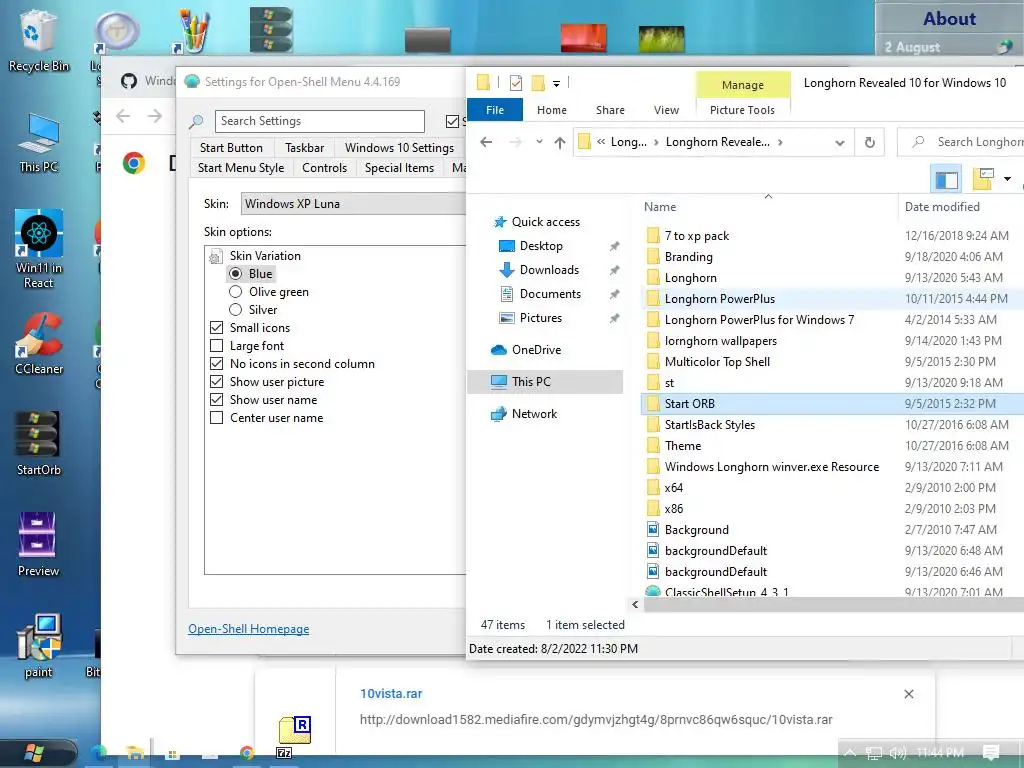1024x768 pixels.
Task: Click the browser back arrow behind settings
Action: tap(122, 116)
